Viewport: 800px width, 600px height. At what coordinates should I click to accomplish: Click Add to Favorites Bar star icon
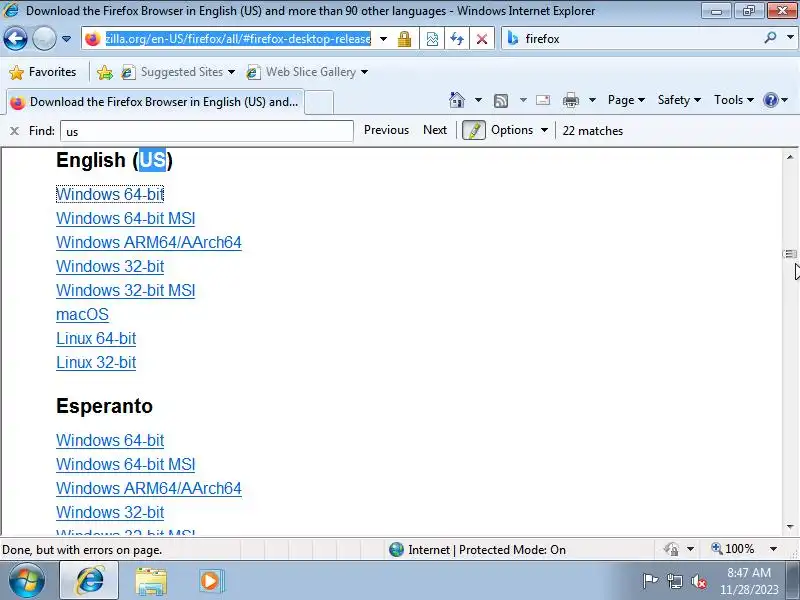click(105, 72)
